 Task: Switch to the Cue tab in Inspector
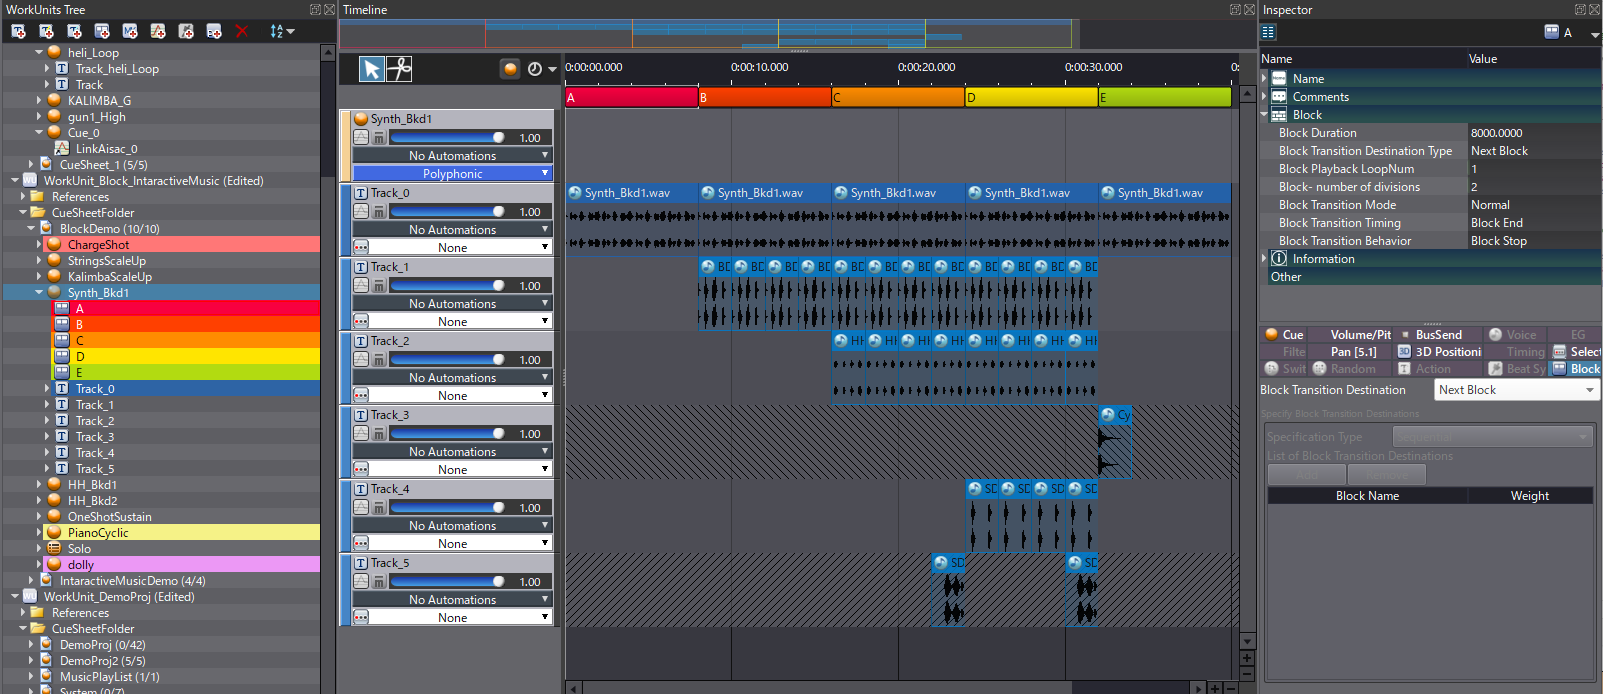pyautogui.click(x=1284, y=335)
